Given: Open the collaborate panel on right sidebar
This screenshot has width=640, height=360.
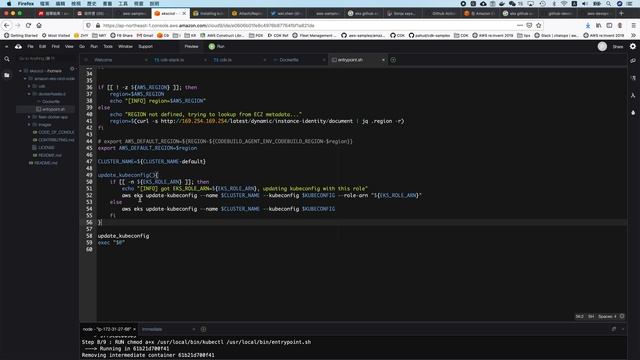Looking at the screenshot, I should [633, 60].
